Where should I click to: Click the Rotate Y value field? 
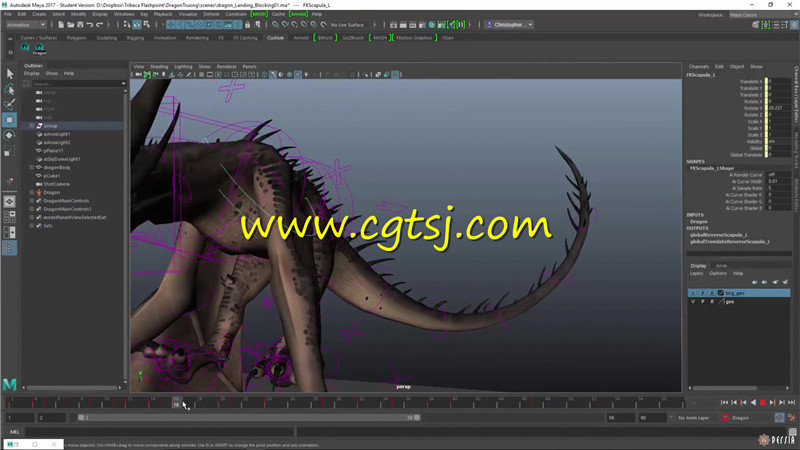point(779,108)
